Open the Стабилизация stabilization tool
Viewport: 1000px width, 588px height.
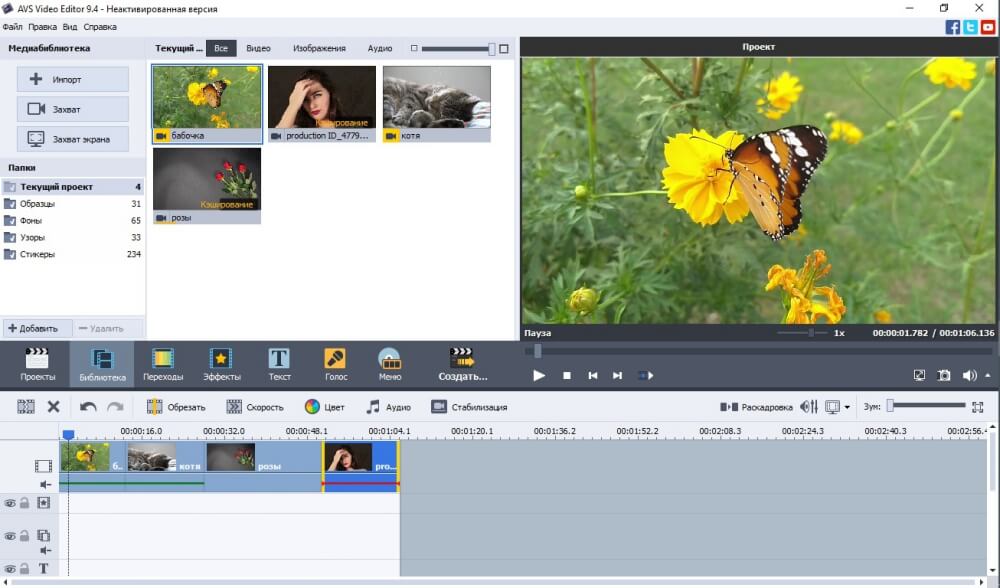tap(469, 407)
